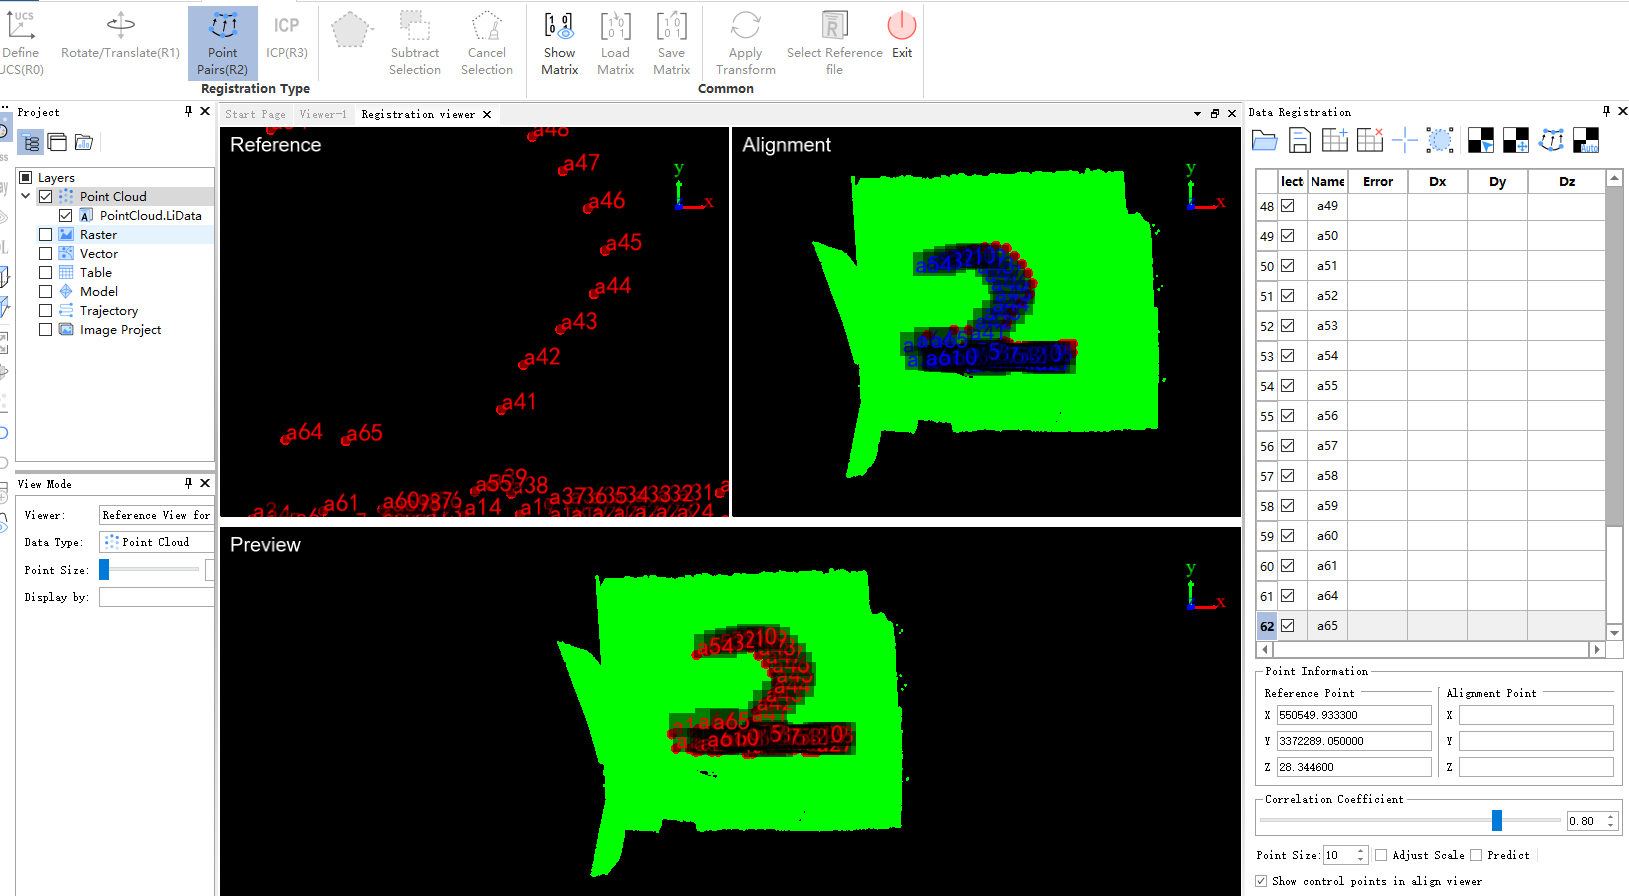Click checkerboard with move arrows icon
This screenshot has height=896, width=1629.
point(1516,141)
